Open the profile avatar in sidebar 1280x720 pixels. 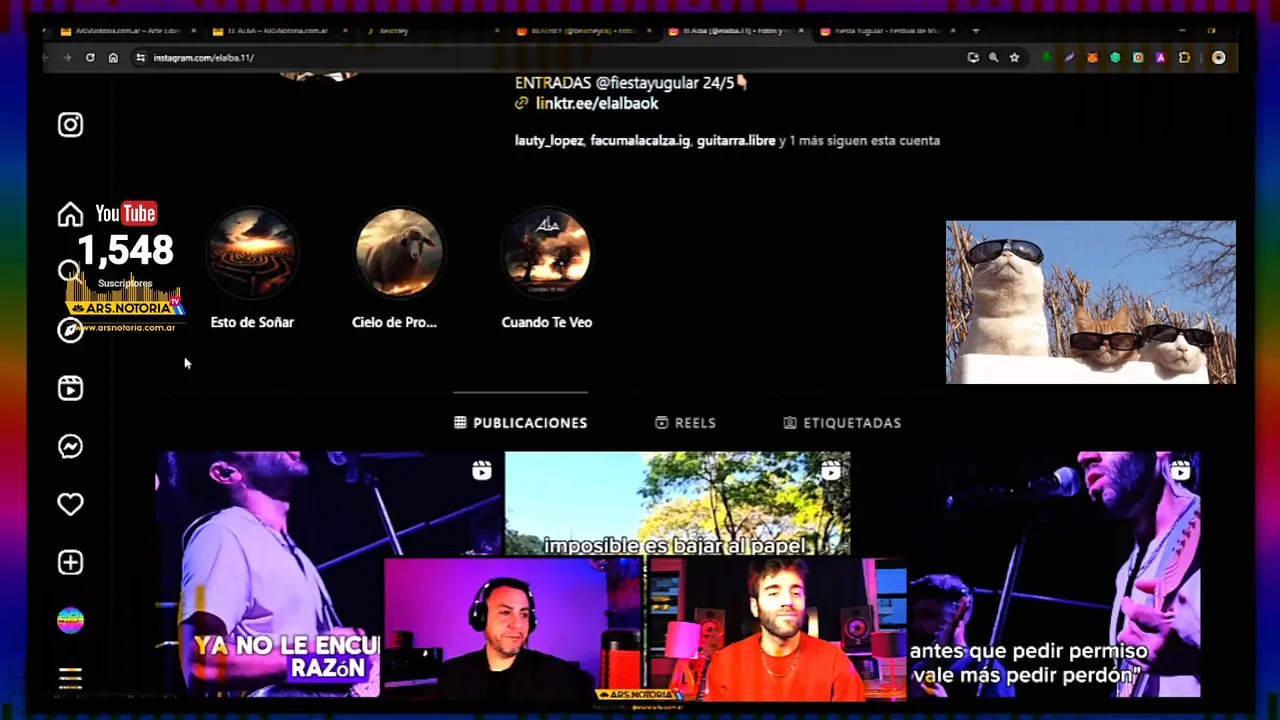(x=70, y=620)
